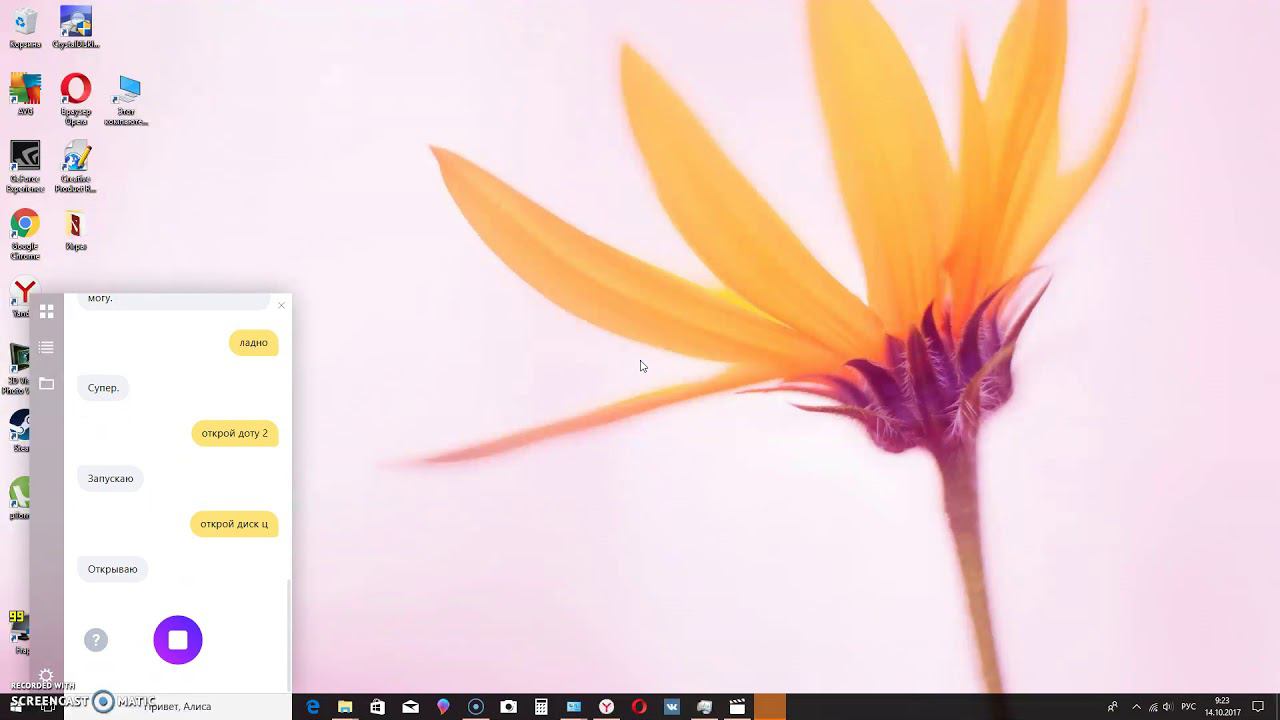Open the gray devices taskbar icon
Screen dimensions: 1280x720
coord(704,707)
